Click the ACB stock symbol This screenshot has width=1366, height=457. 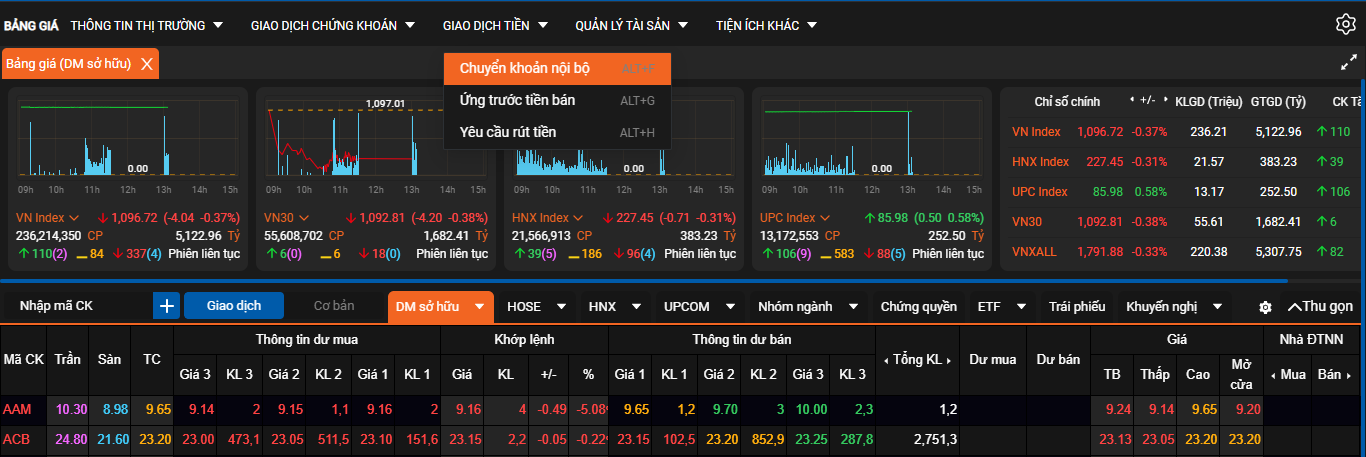pyautogui.click(x=17, y=439)
